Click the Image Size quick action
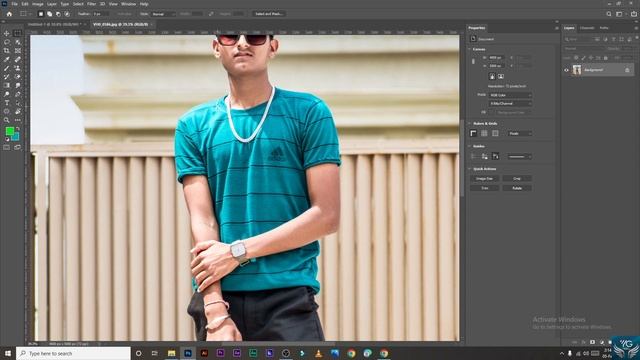640x360 pixels. coord(484,179)
